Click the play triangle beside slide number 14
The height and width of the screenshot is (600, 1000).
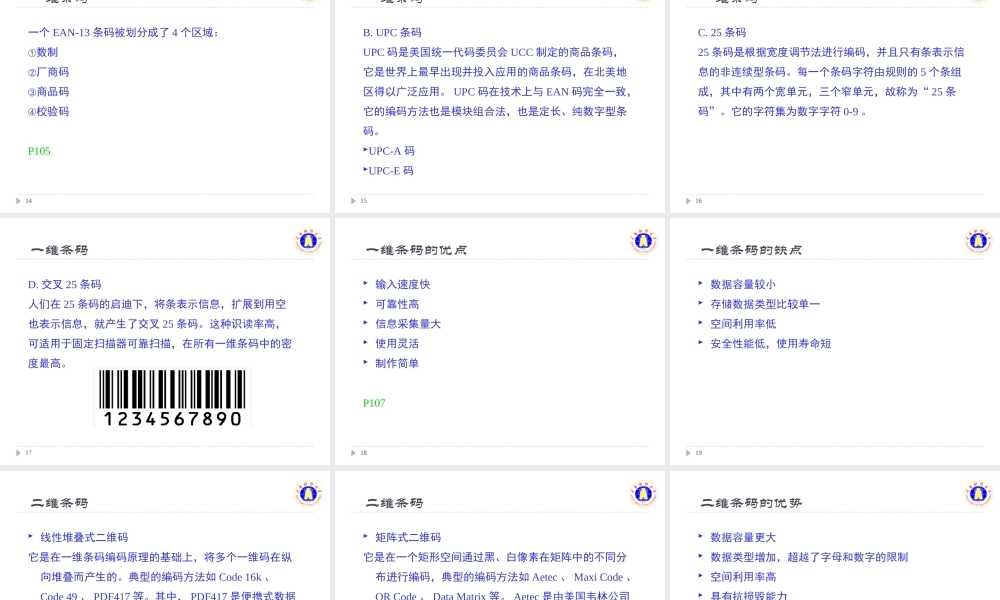[x=17, y=200]
